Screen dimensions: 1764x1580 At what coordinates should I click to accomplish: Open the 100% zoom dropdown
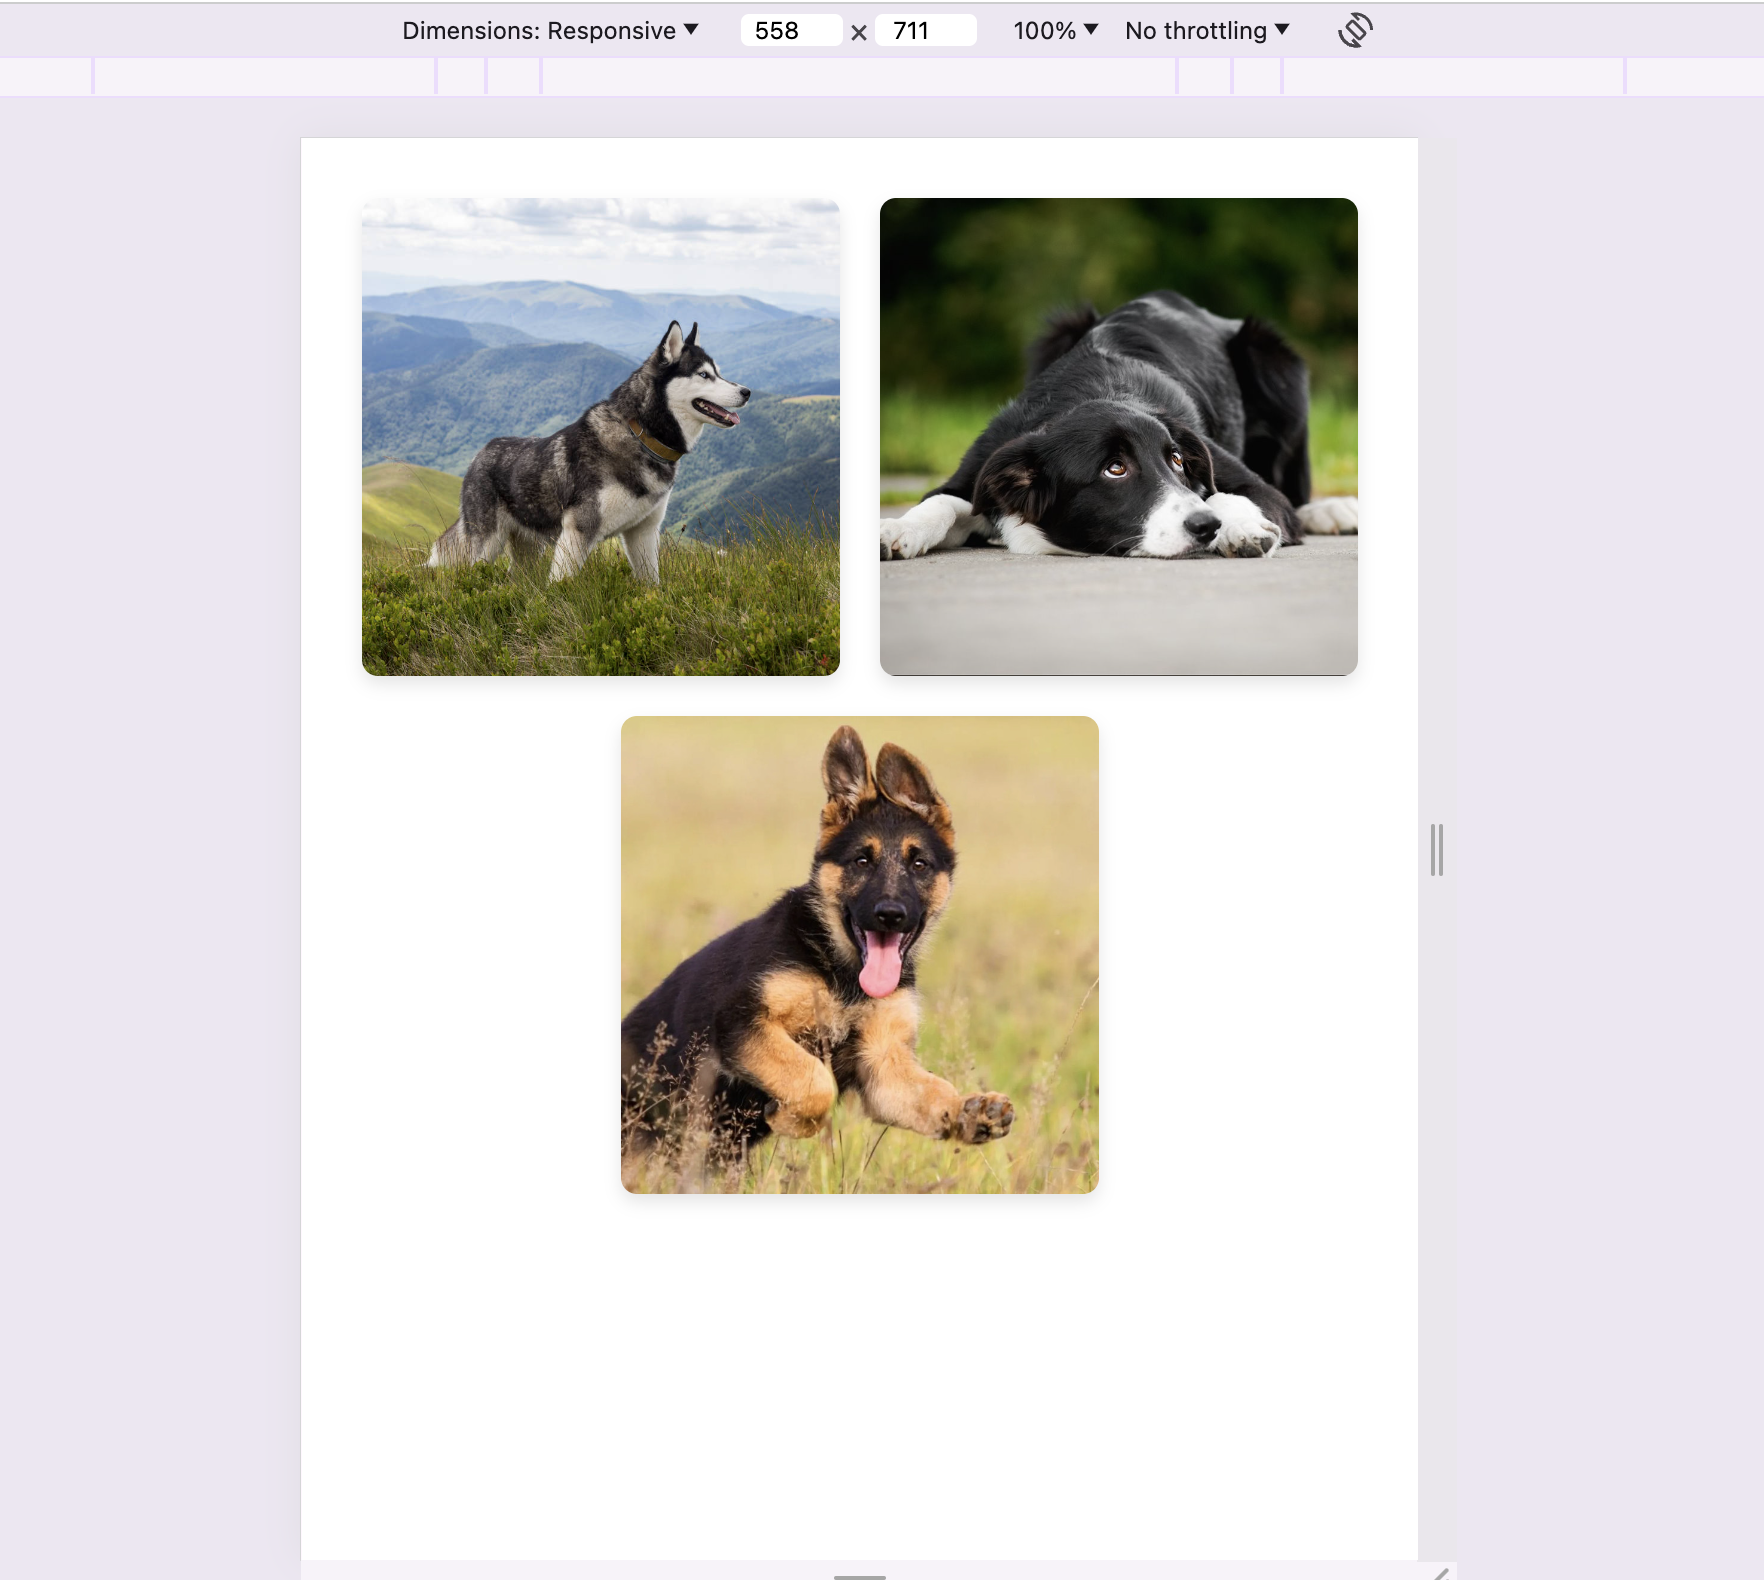coord(1055,31)
